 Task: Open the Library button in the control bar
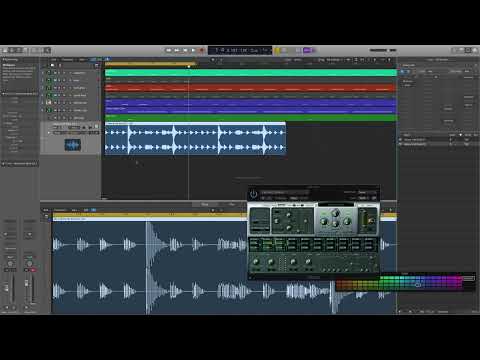click(5, 50)
